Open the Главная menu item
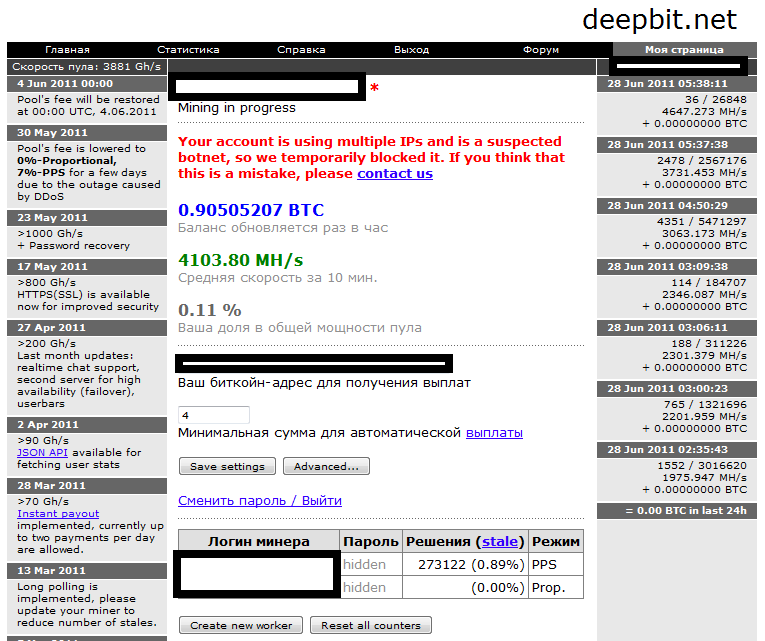 click(x=67, y=50)
